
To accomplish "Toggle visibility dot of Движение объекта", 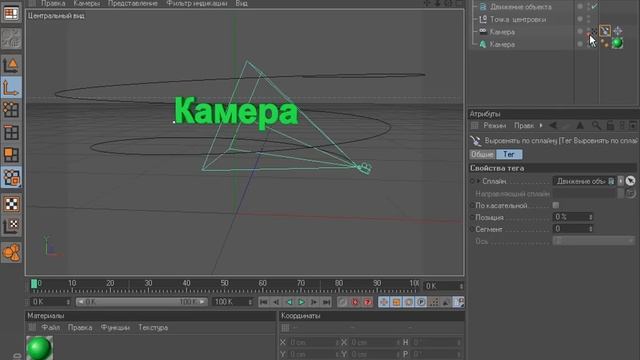I will (580, 6).
